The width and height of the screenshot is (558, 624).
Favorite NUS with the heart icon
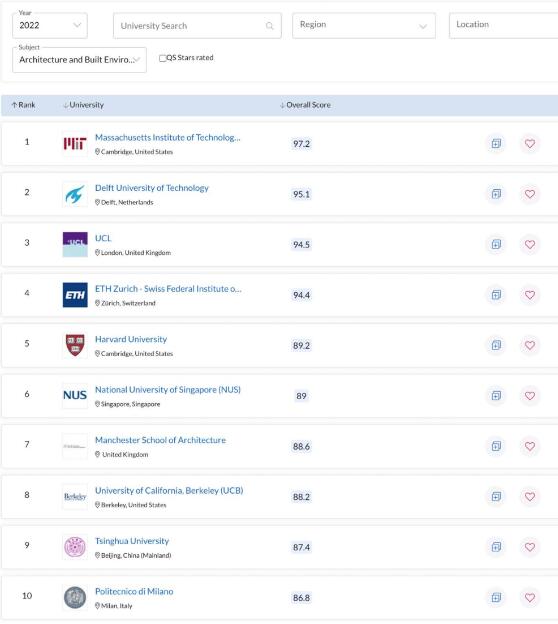(530, 396)
